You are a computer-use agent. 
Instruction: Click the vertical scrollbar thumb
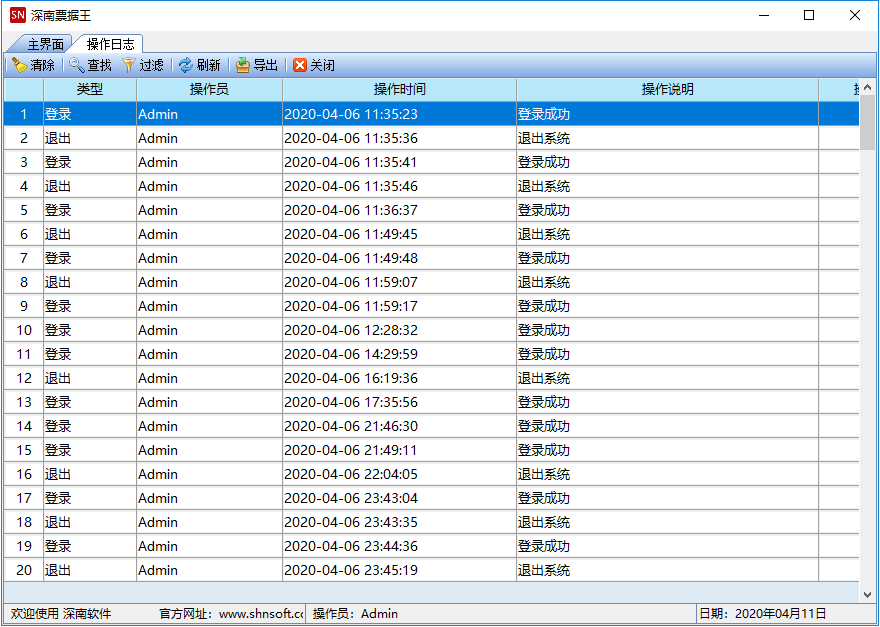pos(867,122)
